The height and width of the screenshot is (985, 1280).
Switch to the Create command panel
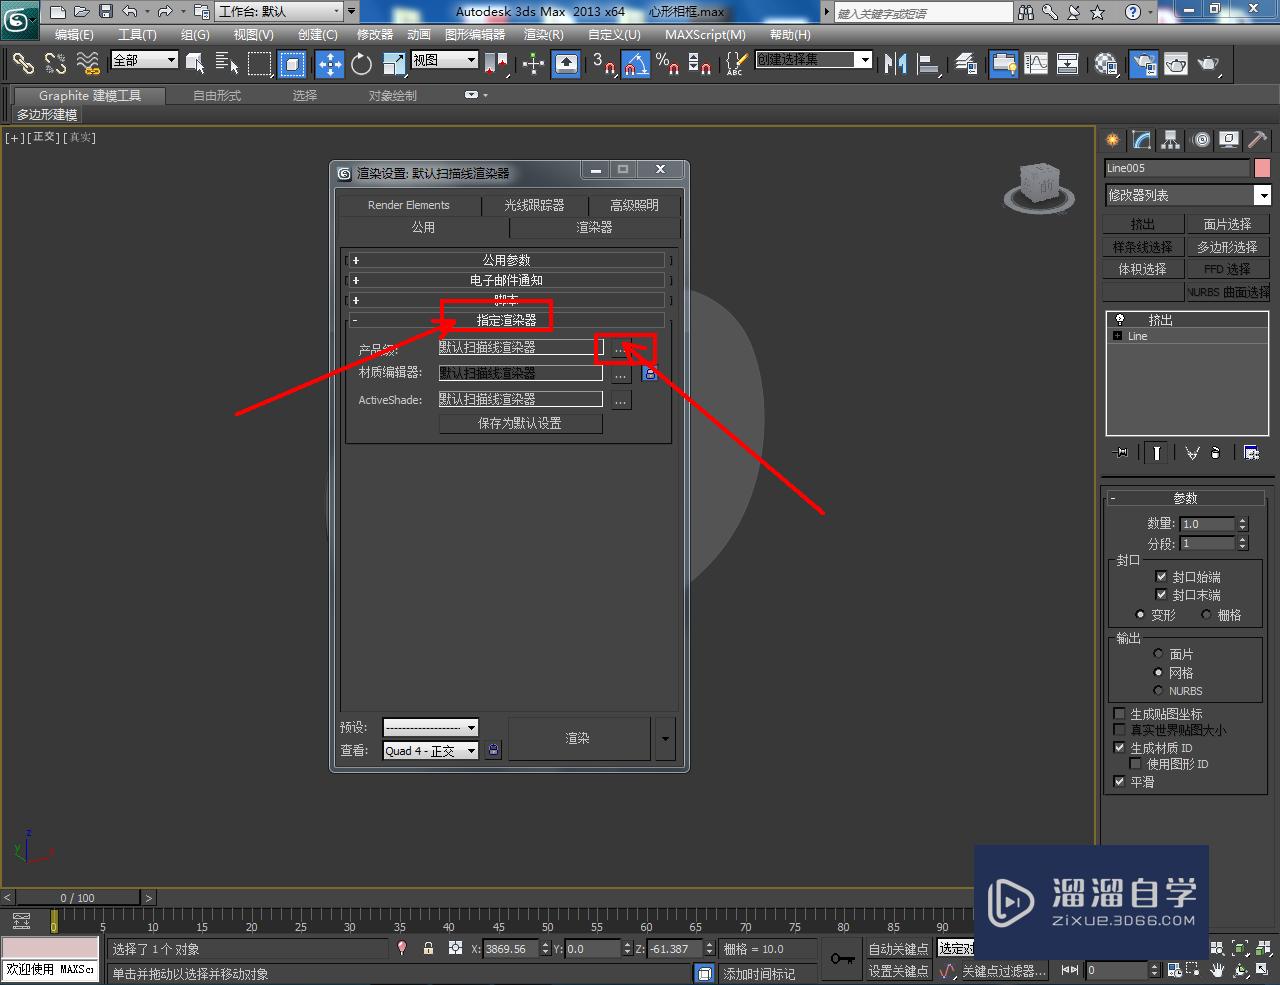[x=1113, y=140]
